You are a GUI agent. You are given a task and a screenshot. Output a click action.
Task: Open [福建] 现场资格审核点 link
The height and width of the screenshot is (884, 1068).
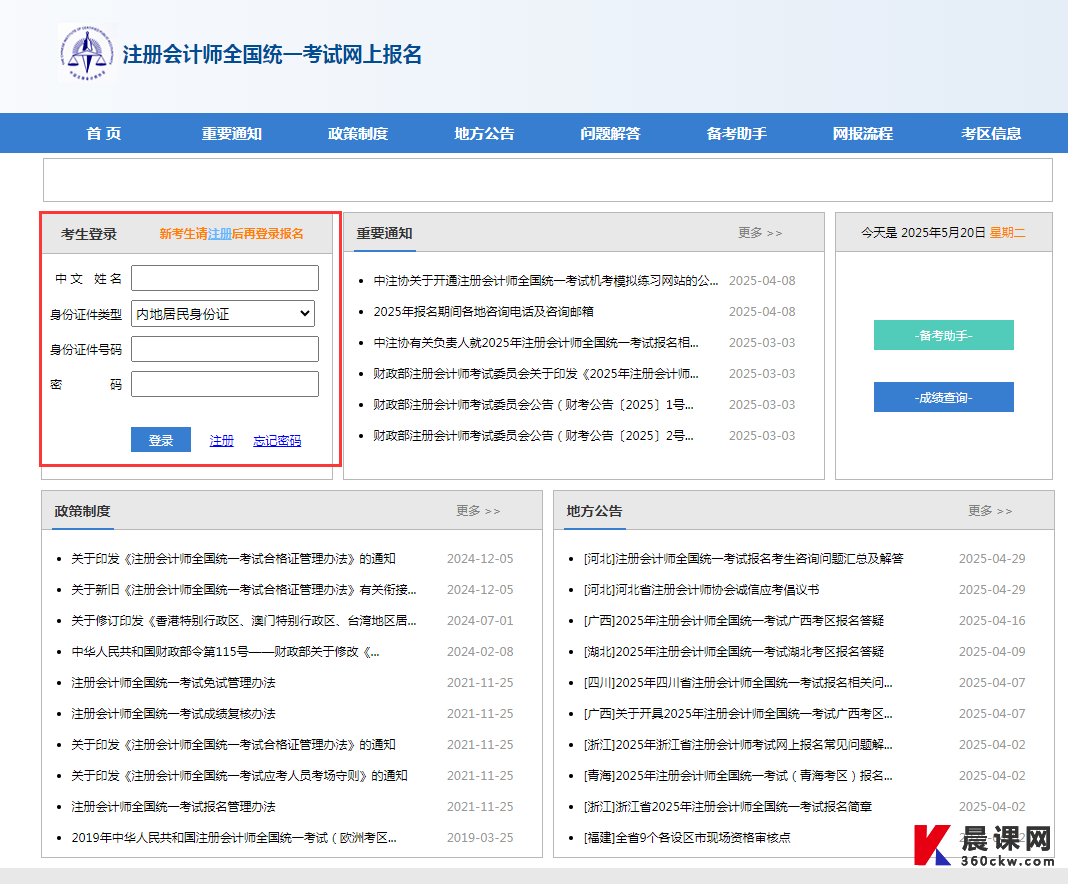coord(687,838)
